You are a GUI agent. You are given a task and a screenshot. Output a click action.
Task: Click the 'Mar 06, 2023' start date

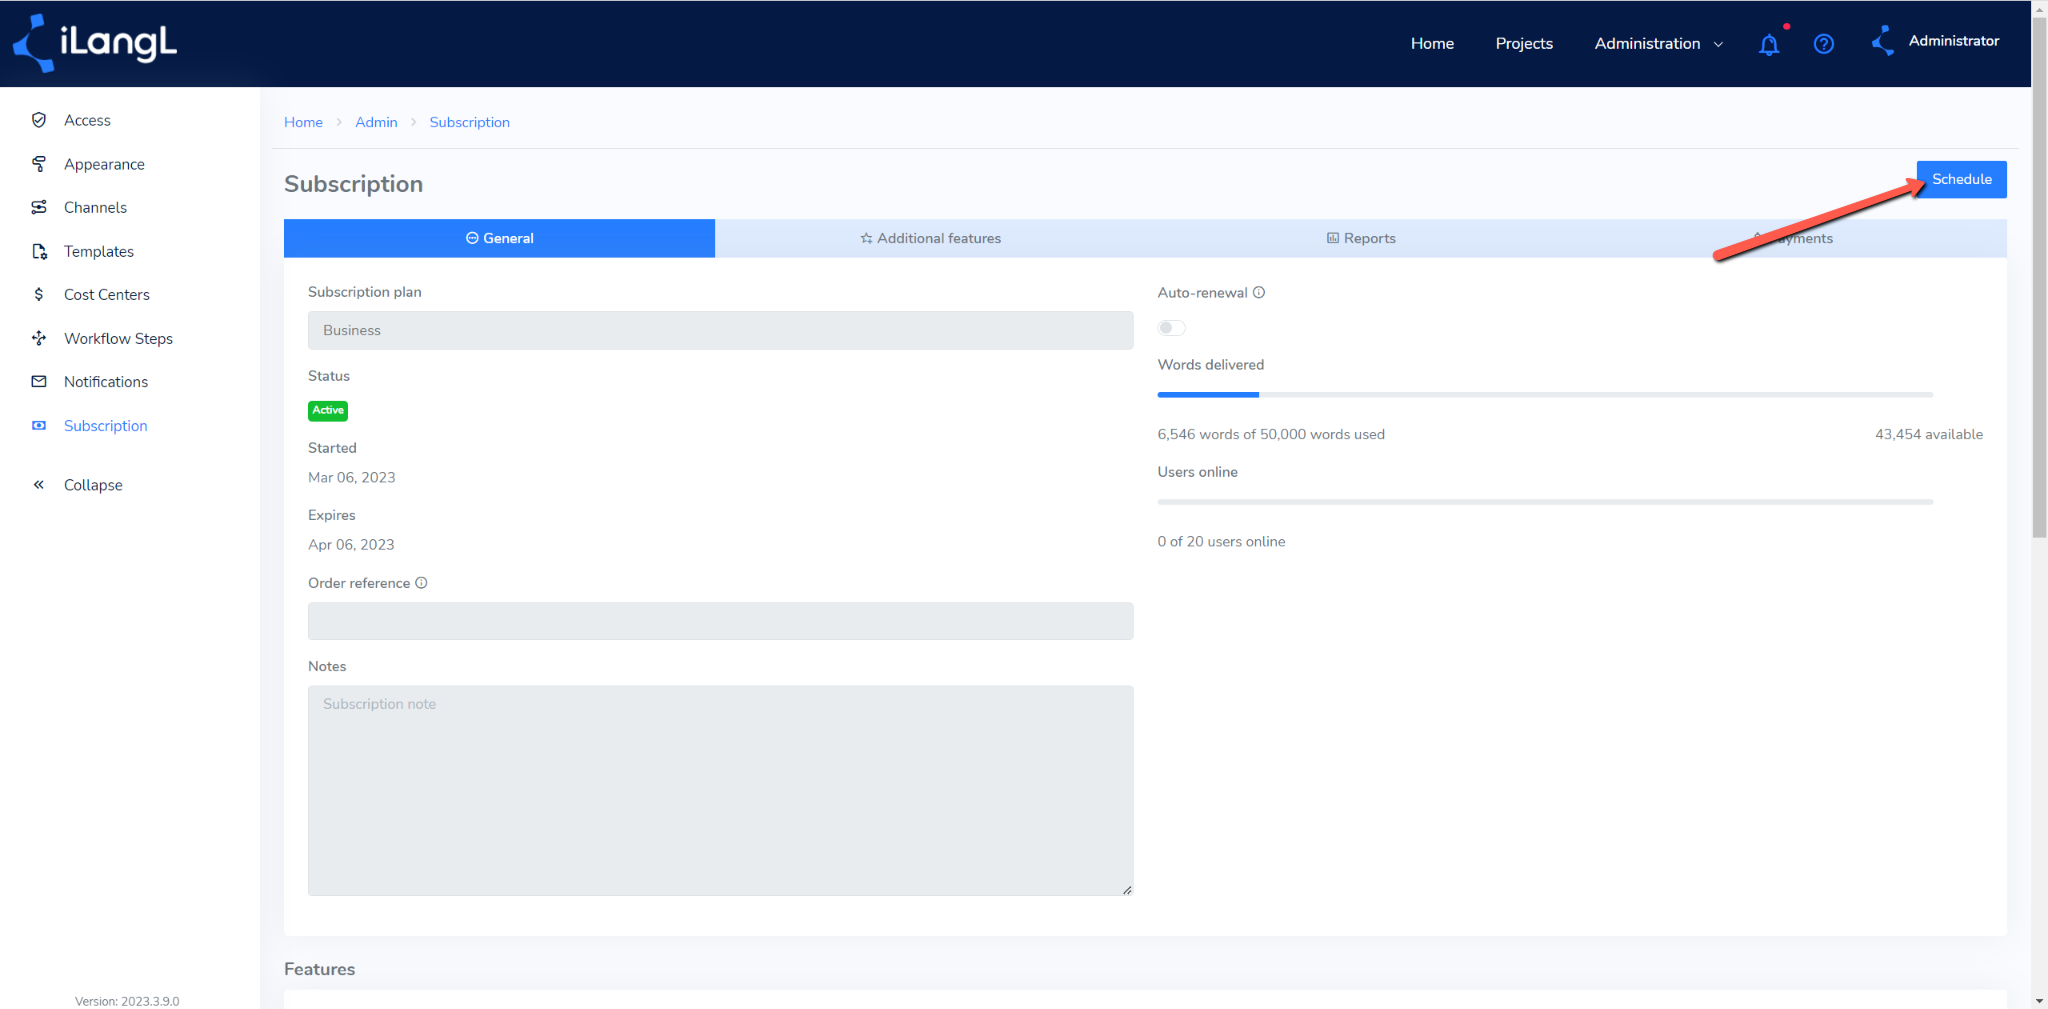pos(351,477)
